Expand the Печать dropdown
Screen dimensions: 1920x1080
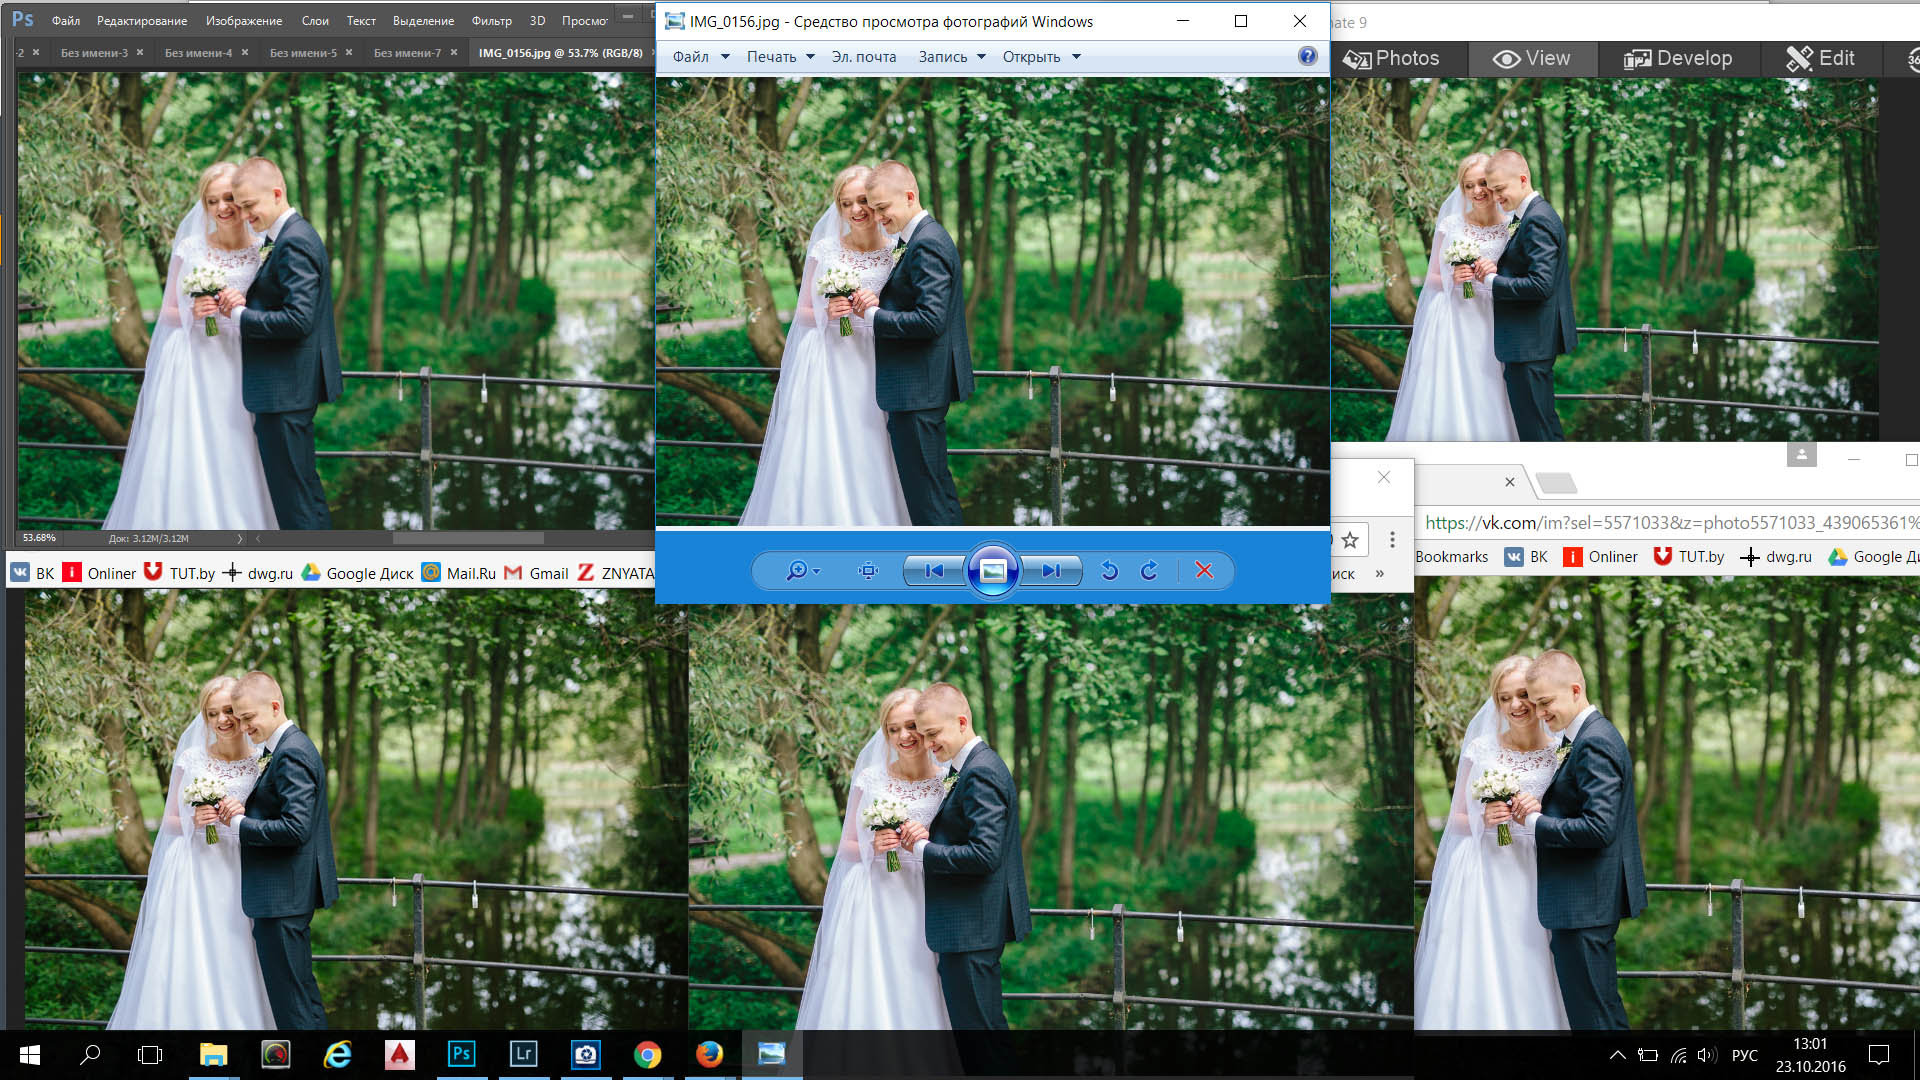coord(780,57)
